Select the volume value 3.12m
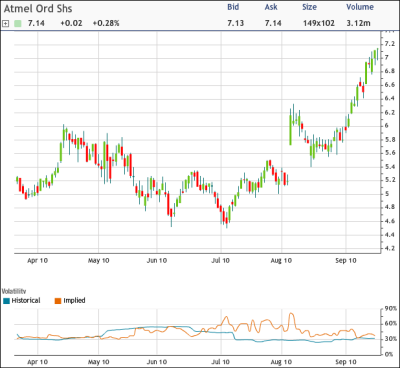This screenshot has width=400, height=368. pyautogui.click(x=358, y=23)
